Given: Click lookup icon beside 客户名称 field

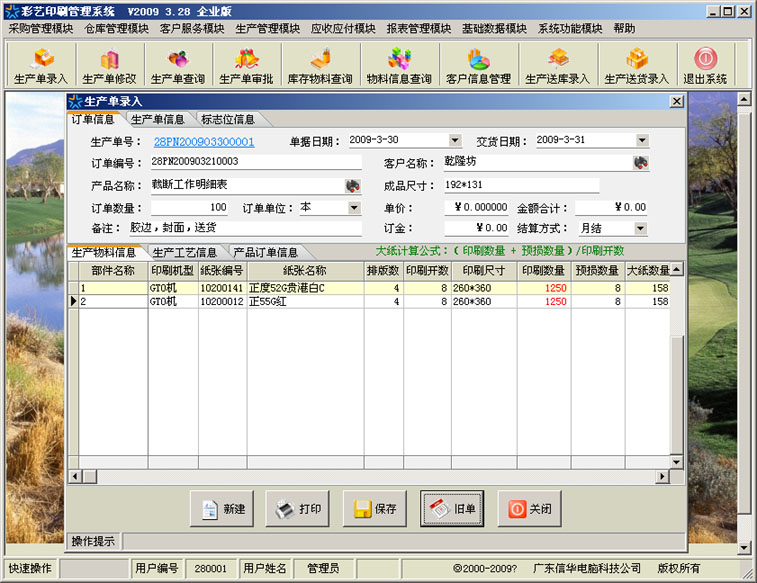Looking at the screenshot, I should pyautogui.click(x=640, y=163).
